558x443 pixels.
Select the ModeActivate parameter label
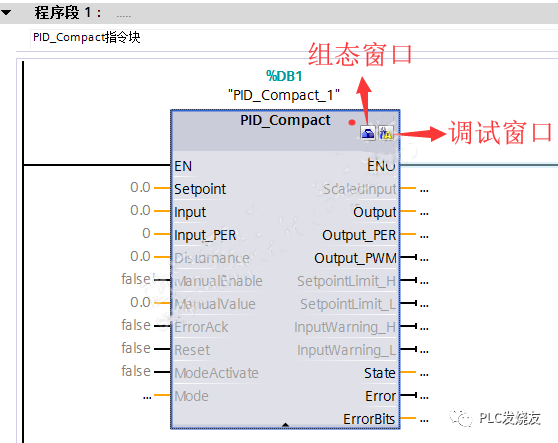point(216,373)
